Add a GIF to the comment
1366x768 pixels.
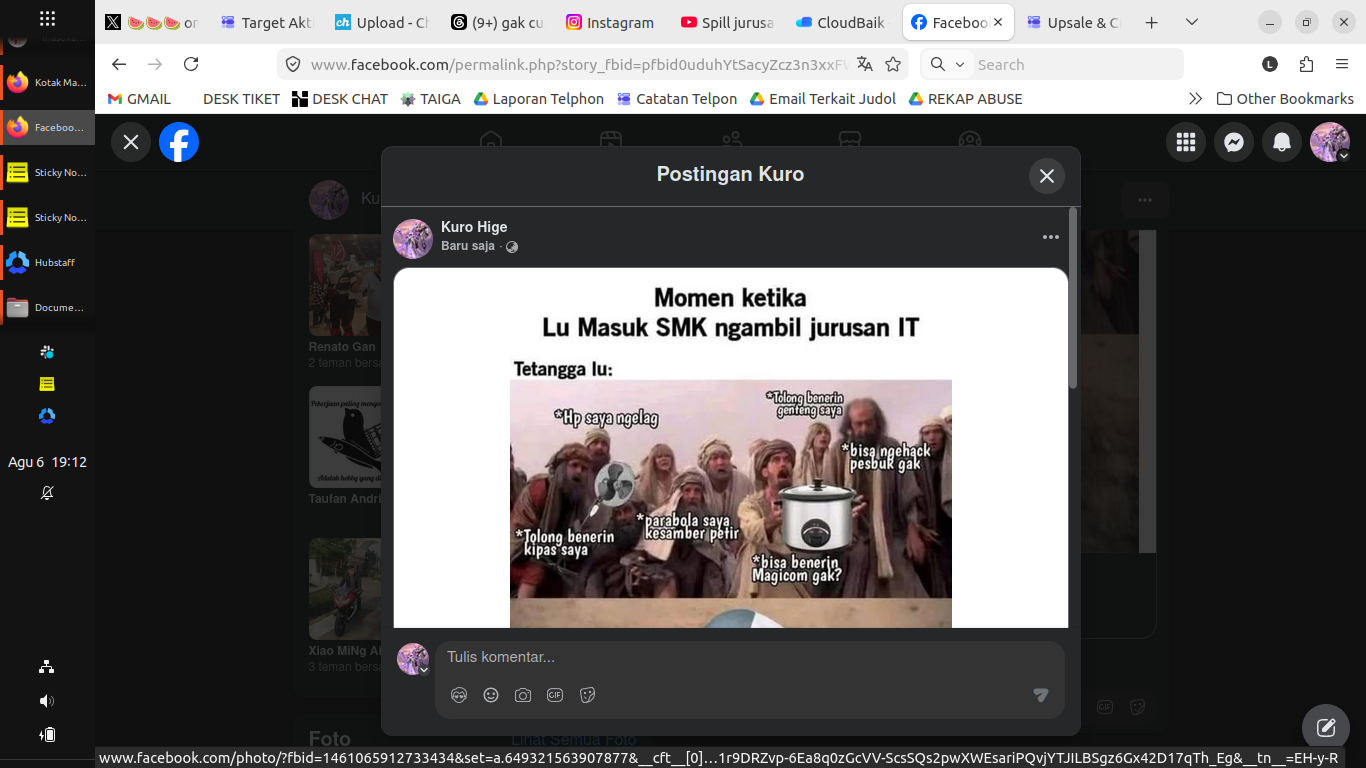[555, 695]
